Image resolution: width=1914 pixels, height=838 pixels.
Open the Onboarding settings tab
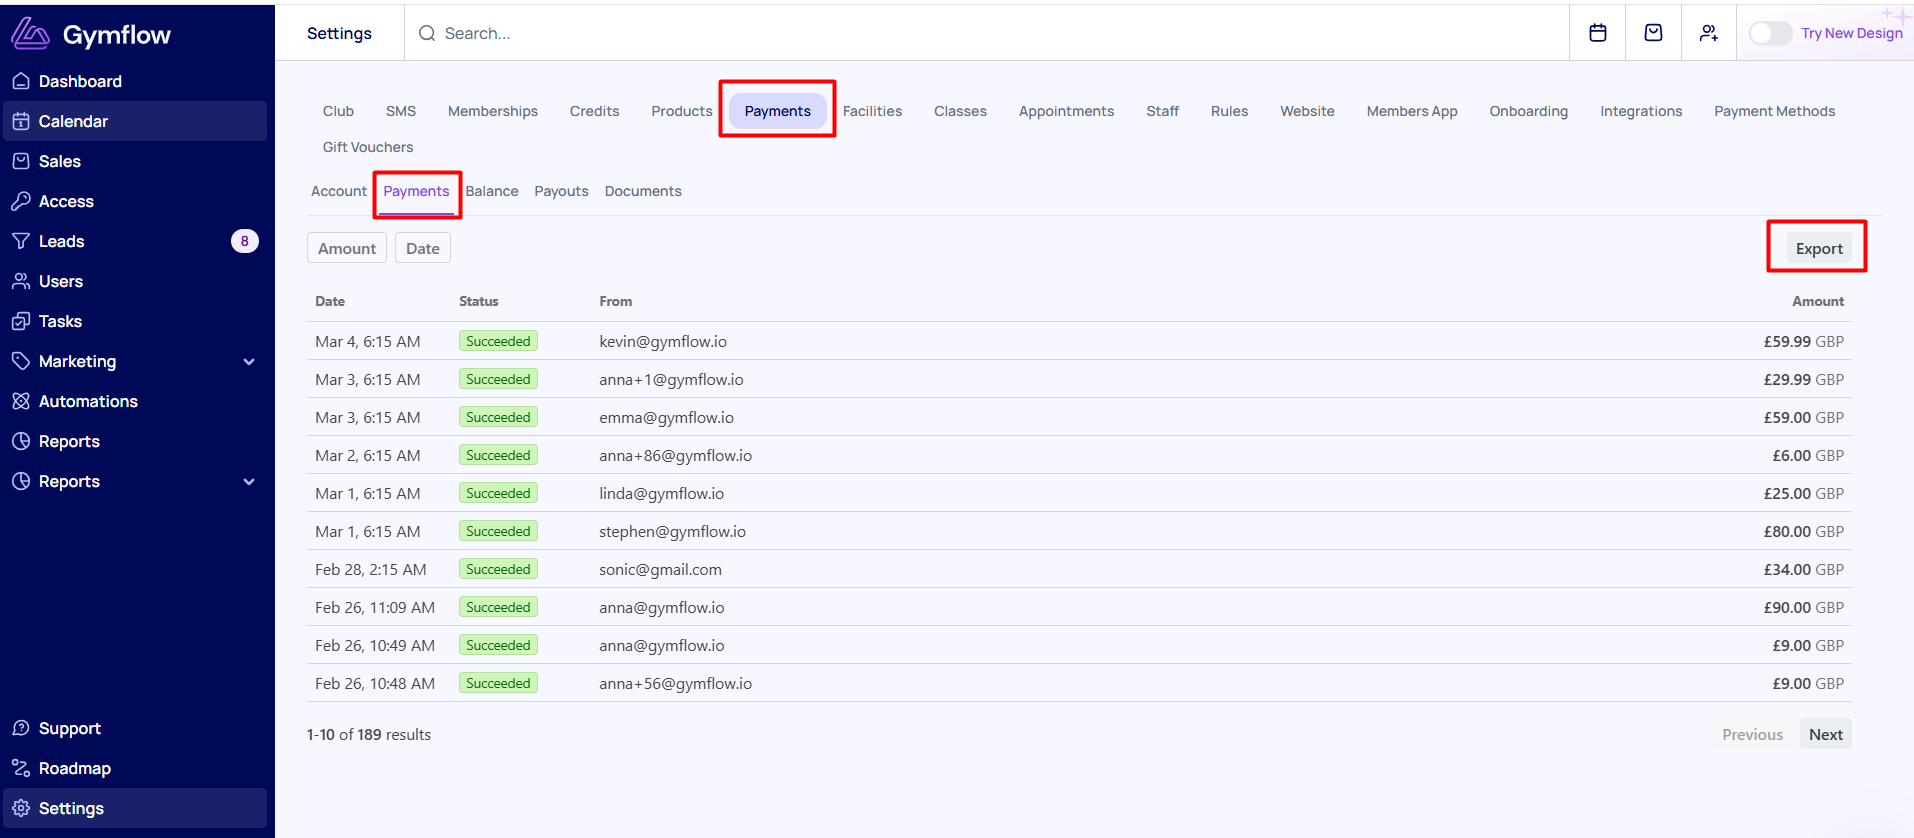[1528, 111]
